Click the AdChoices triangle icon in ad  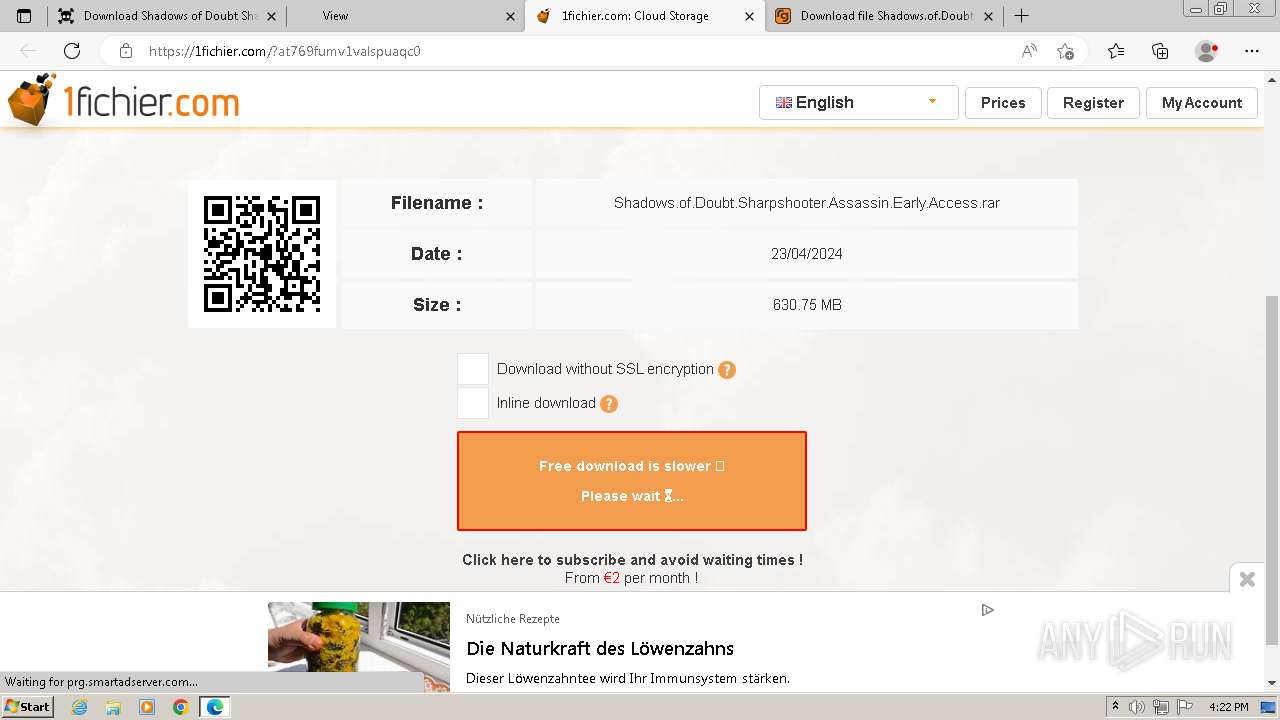(987, 610)
